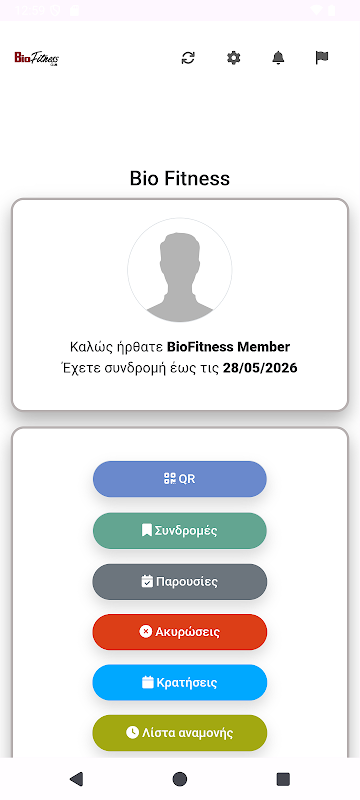This screenshot has width=360, height=800.
Task: Open Παρουσίες attendance button
Action: tap(179, 582)
